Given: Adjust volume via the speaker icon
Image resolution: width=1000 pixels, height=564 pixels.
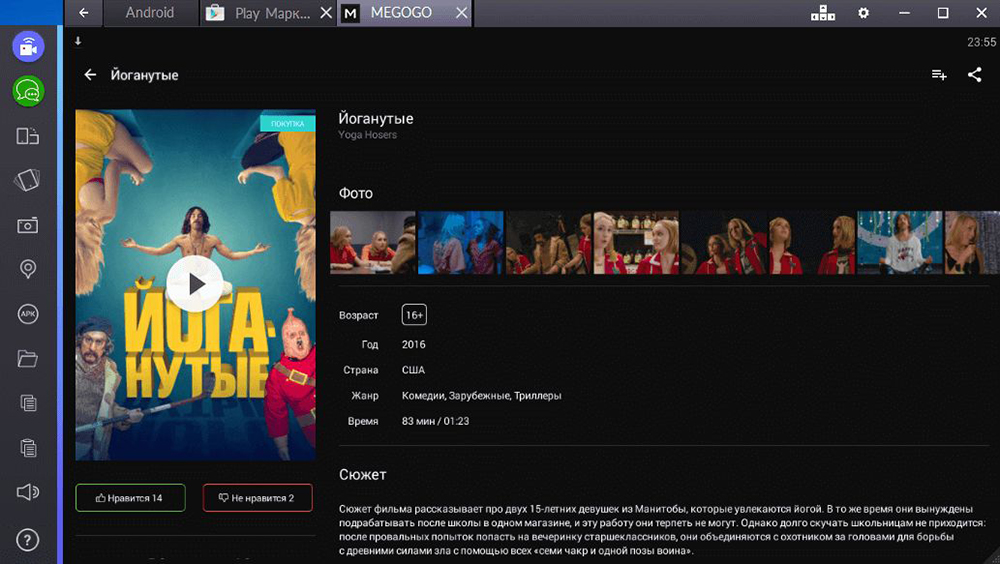Looking at the screenshot, I should click(x=27, y=492).
